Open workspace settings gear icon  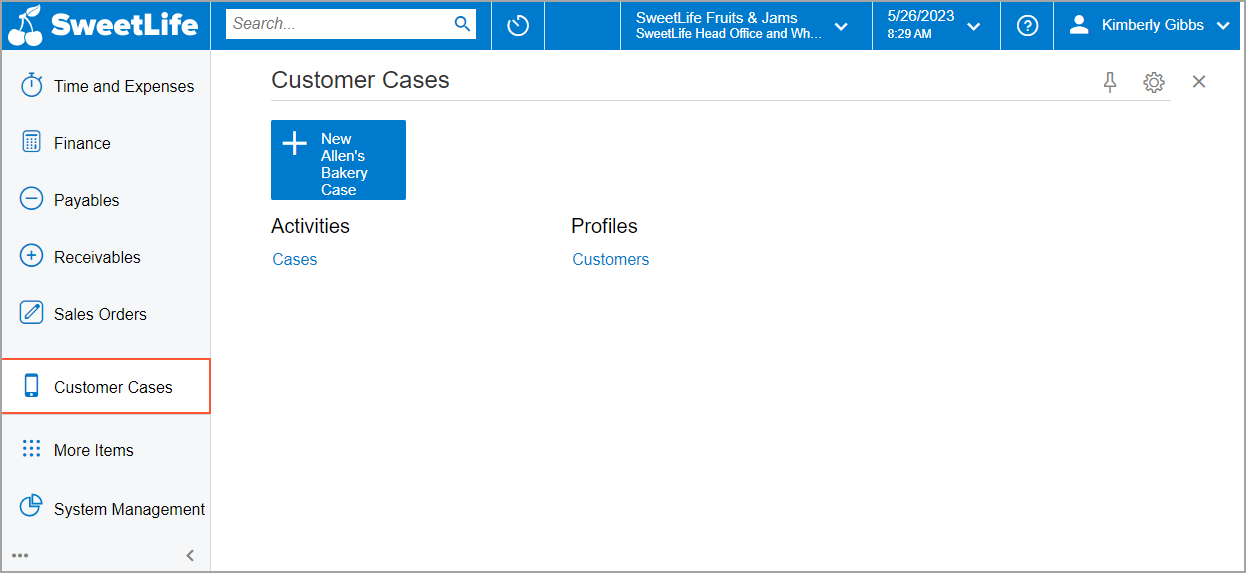coord(1154,82)
